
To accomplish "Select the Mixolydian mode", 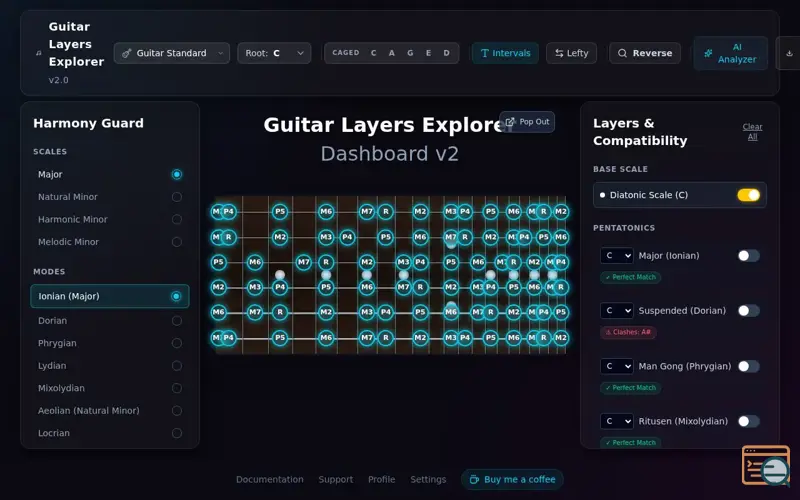I will [x=110, y=388].
